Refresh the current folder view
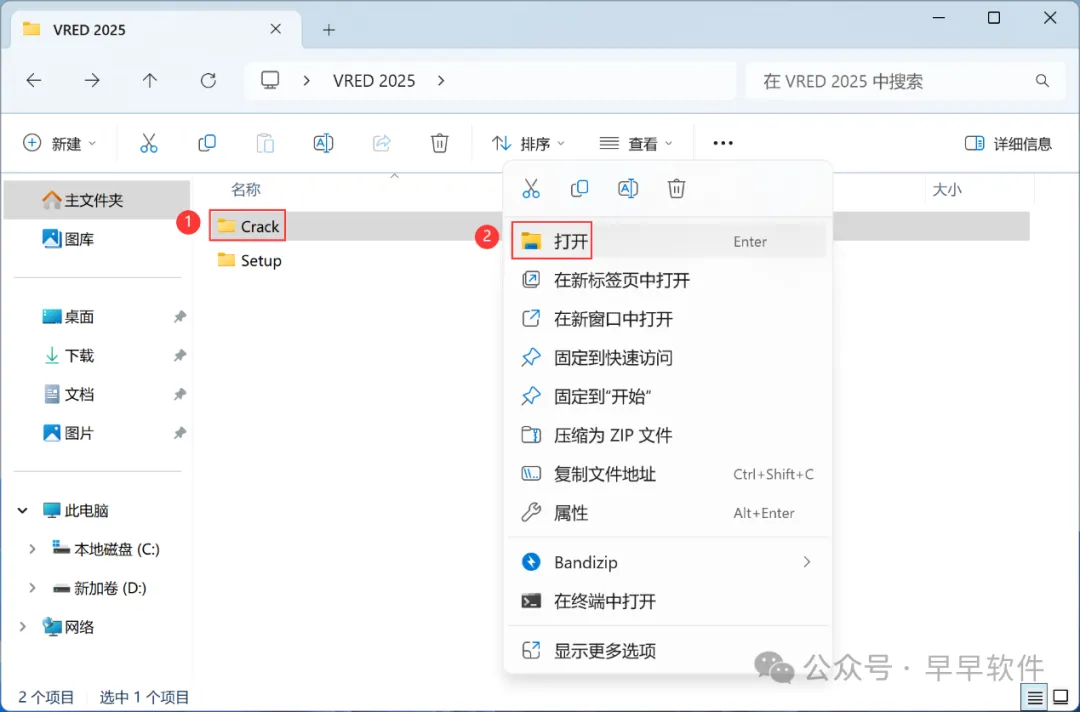Screen dimensions: 1080x712 tap(208, 81)
